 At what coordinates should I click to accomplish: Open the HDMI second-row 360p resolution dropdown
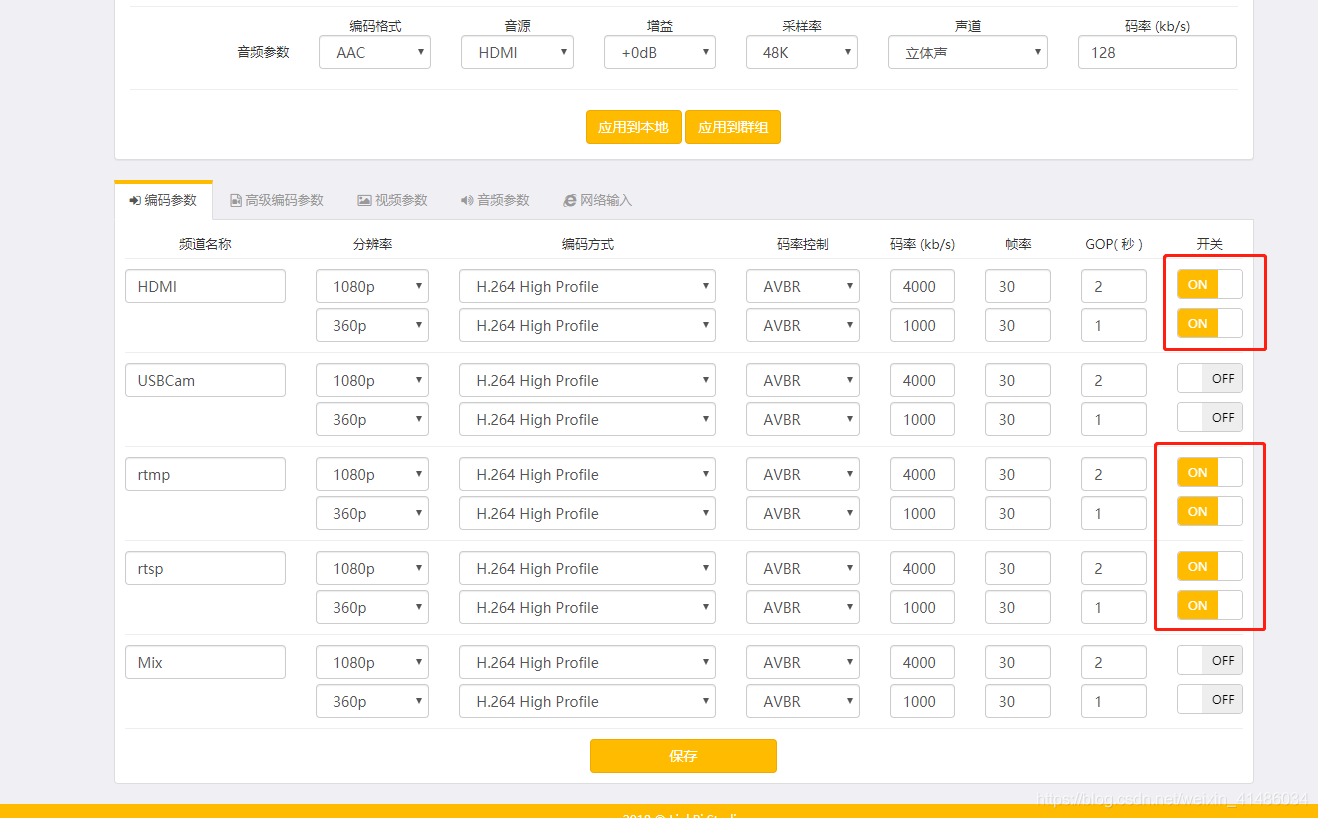[373, 325]
